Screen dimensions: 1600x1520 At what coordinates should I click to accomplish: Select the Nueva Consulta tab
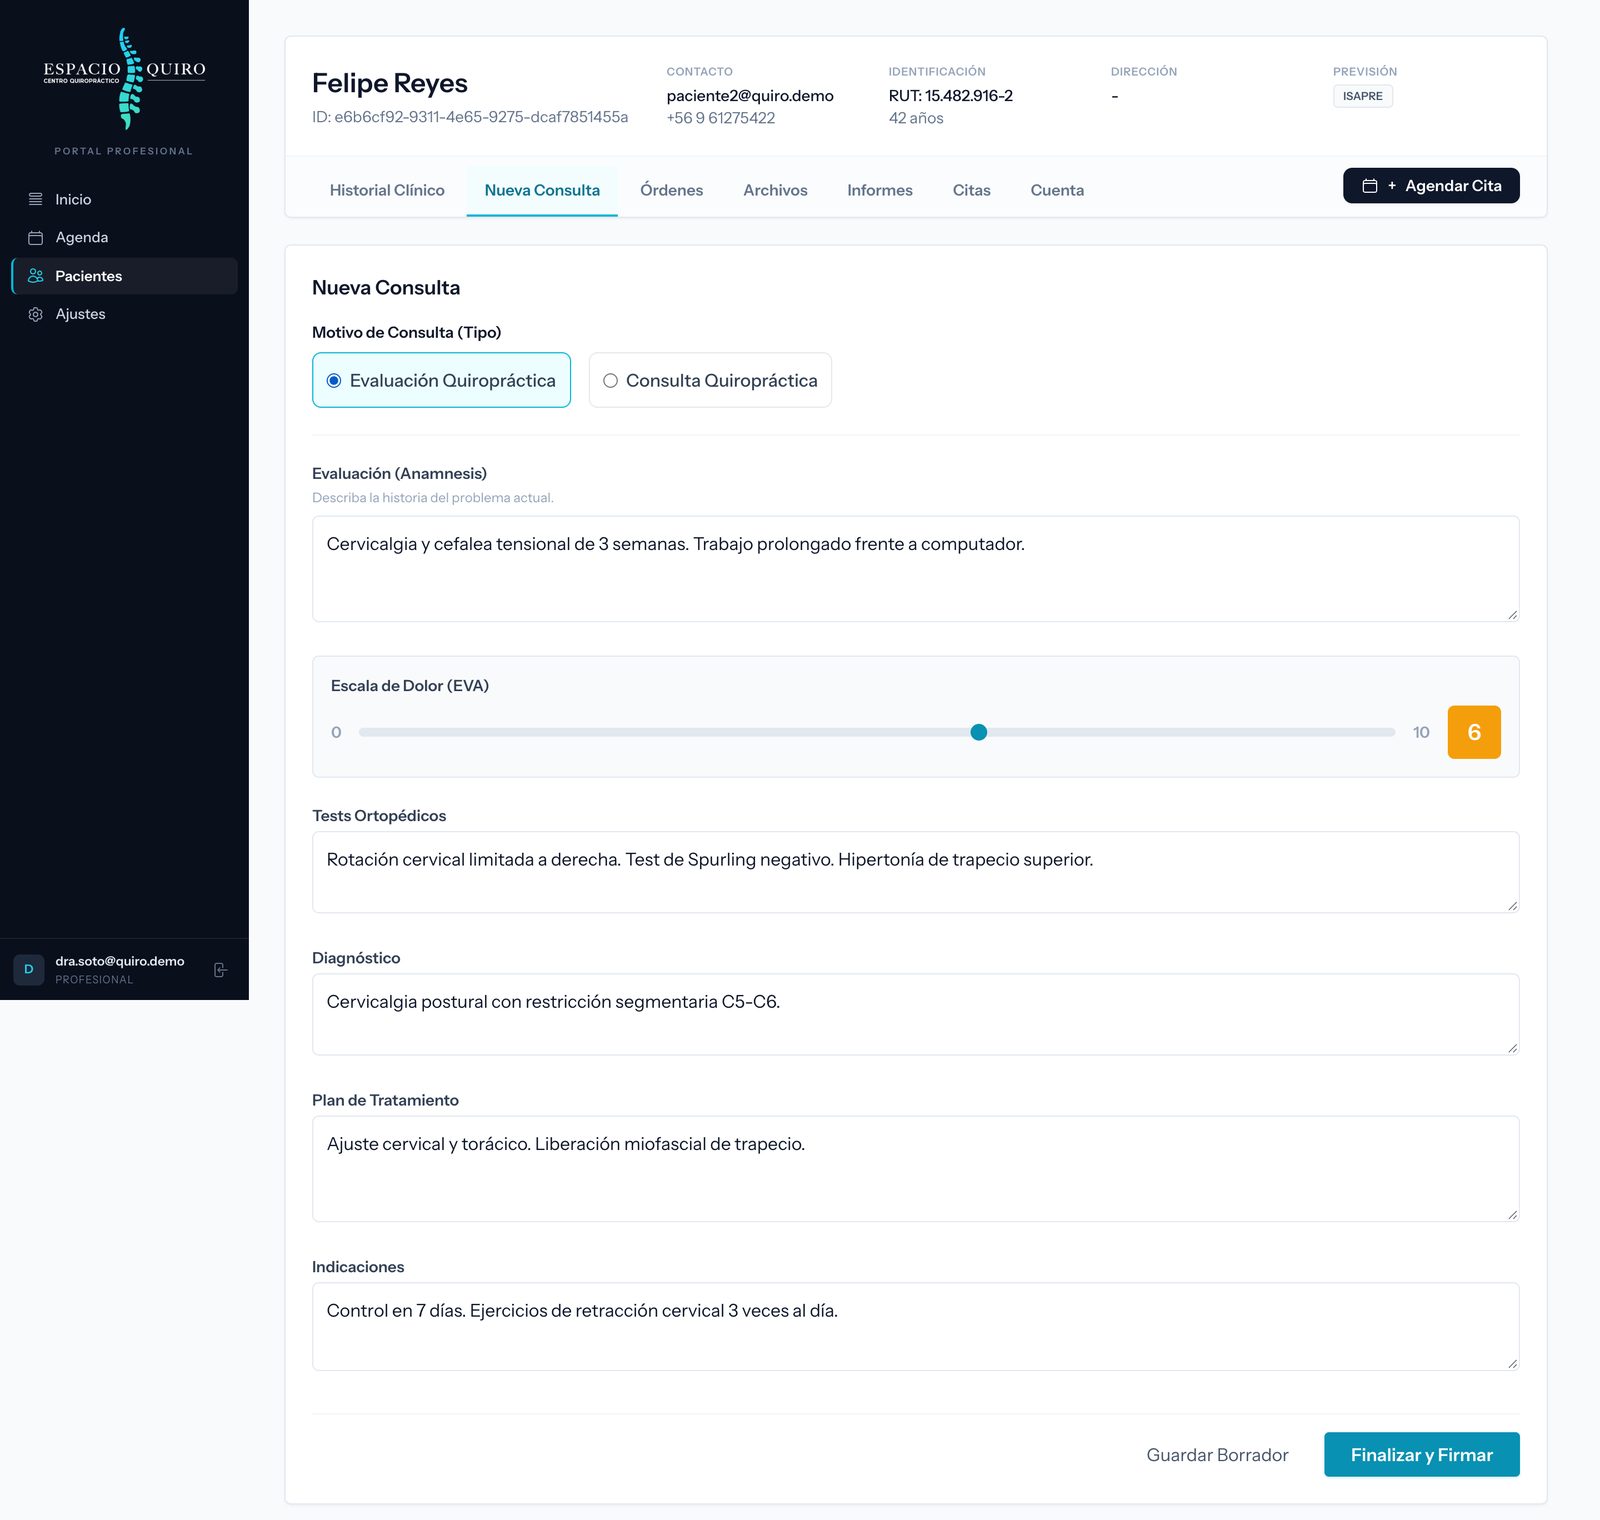tap(542, 190)
